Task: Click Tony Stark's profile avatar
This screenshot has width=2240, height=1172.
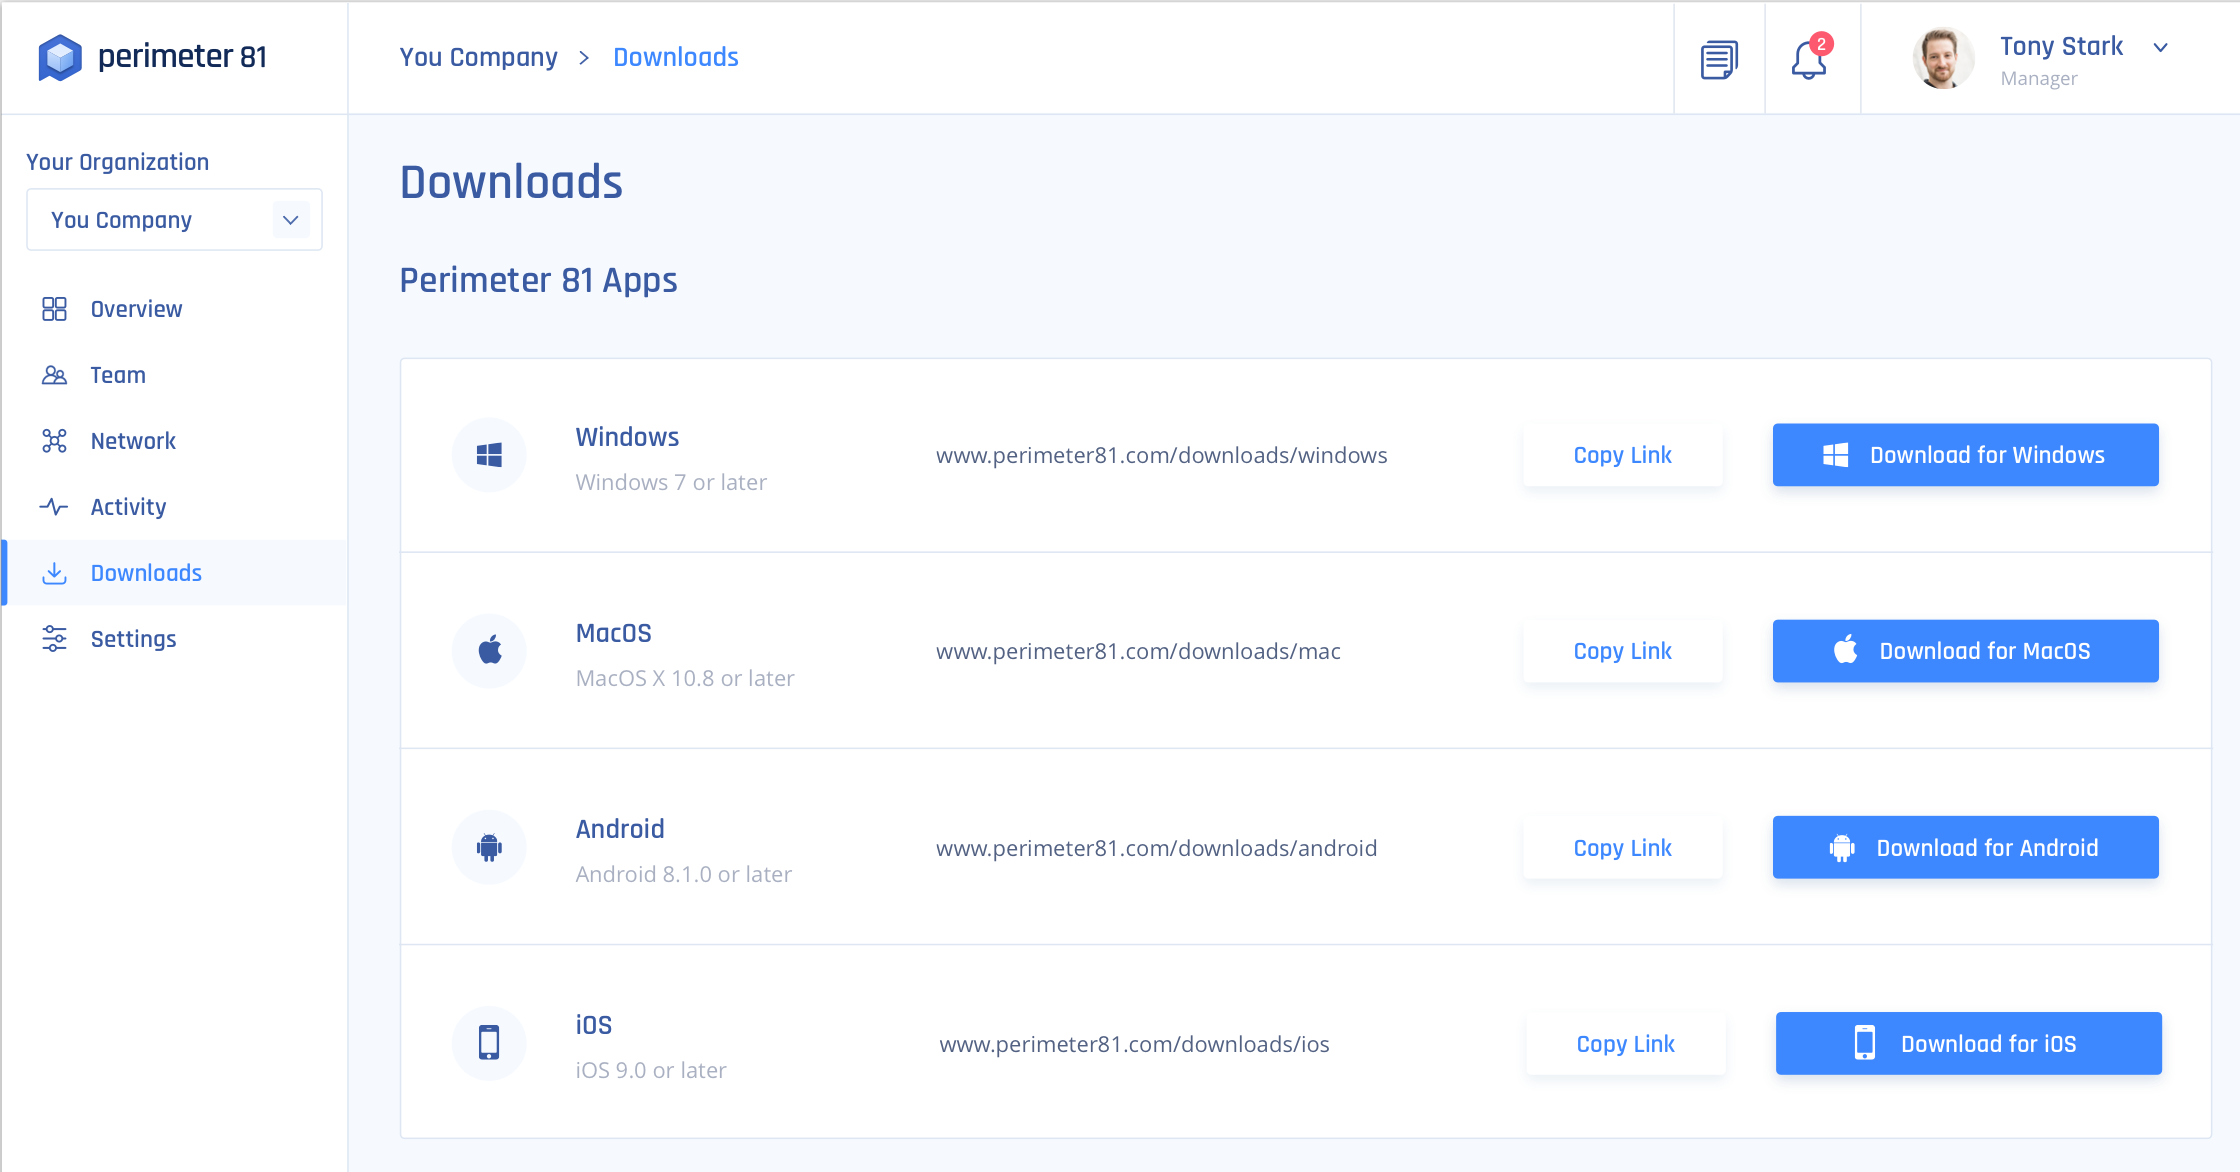Action: click(x=1942, y=59)
